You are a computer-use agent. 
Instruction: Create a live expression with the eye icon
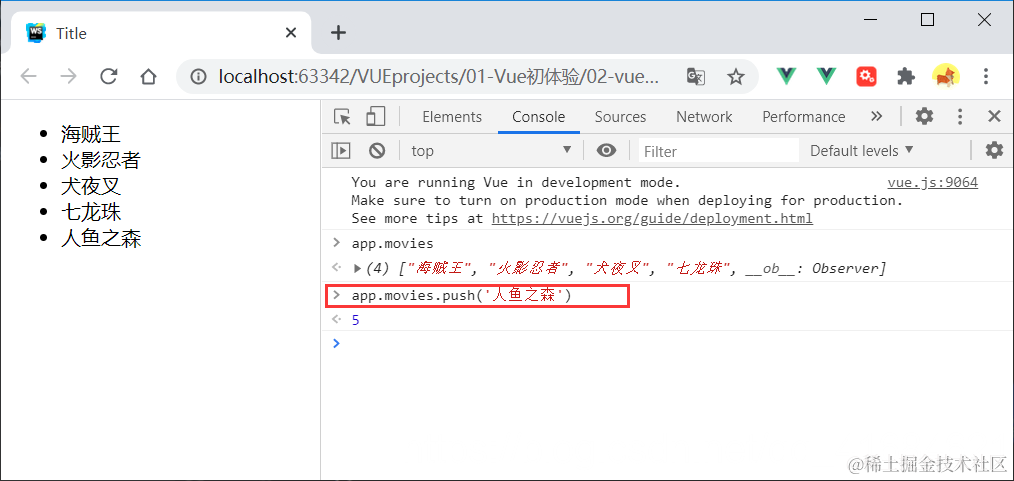coord(606,151)
